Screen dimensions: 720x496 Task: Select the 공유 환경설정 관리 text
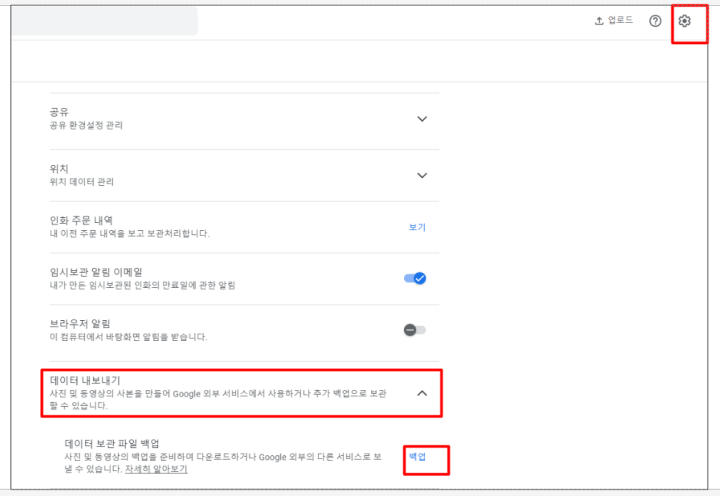86,125
